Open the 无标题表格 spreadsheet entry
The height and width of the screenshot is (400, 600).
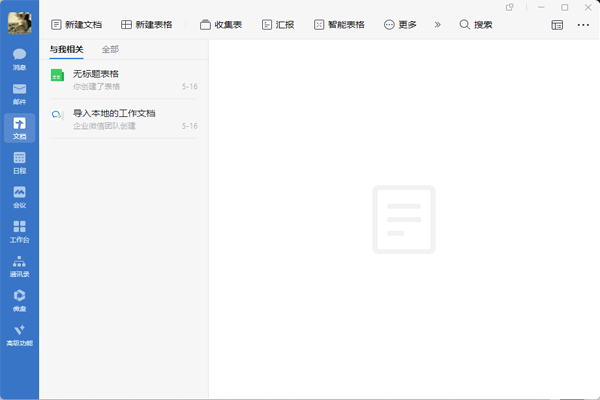pos(124,80)
